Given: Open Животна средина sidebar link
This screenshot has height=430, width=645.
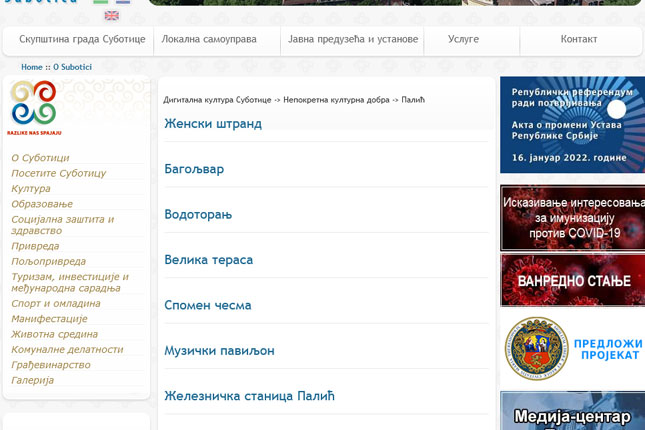Looking at the screenshot, I should point(54,334).
